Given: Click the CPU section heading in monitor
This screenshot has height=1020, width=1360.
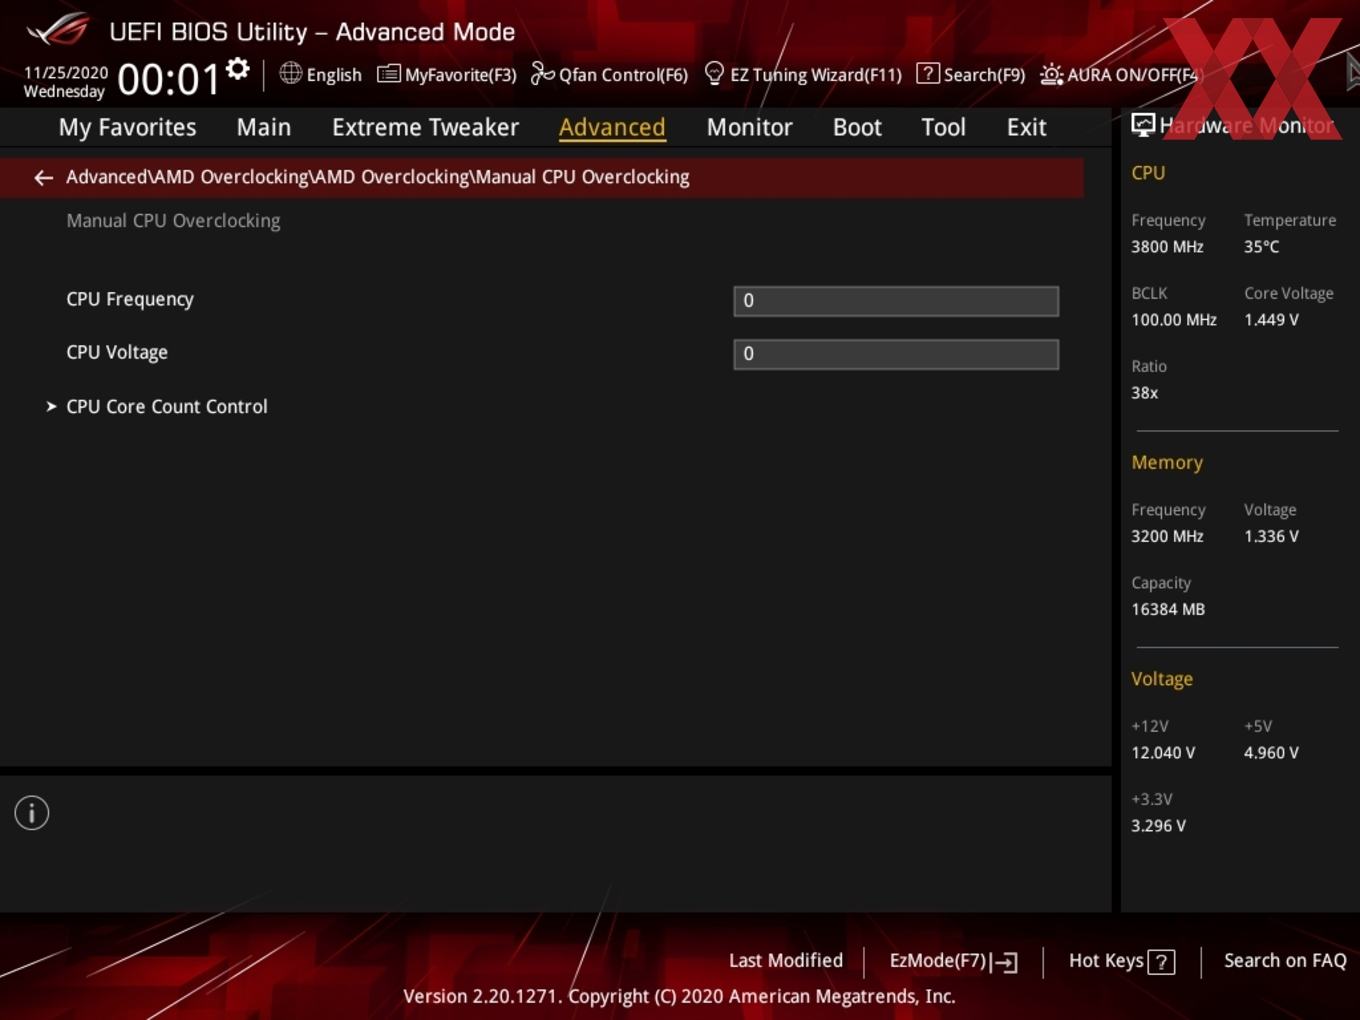Looking at the screenshot, I should point(1148,173).
